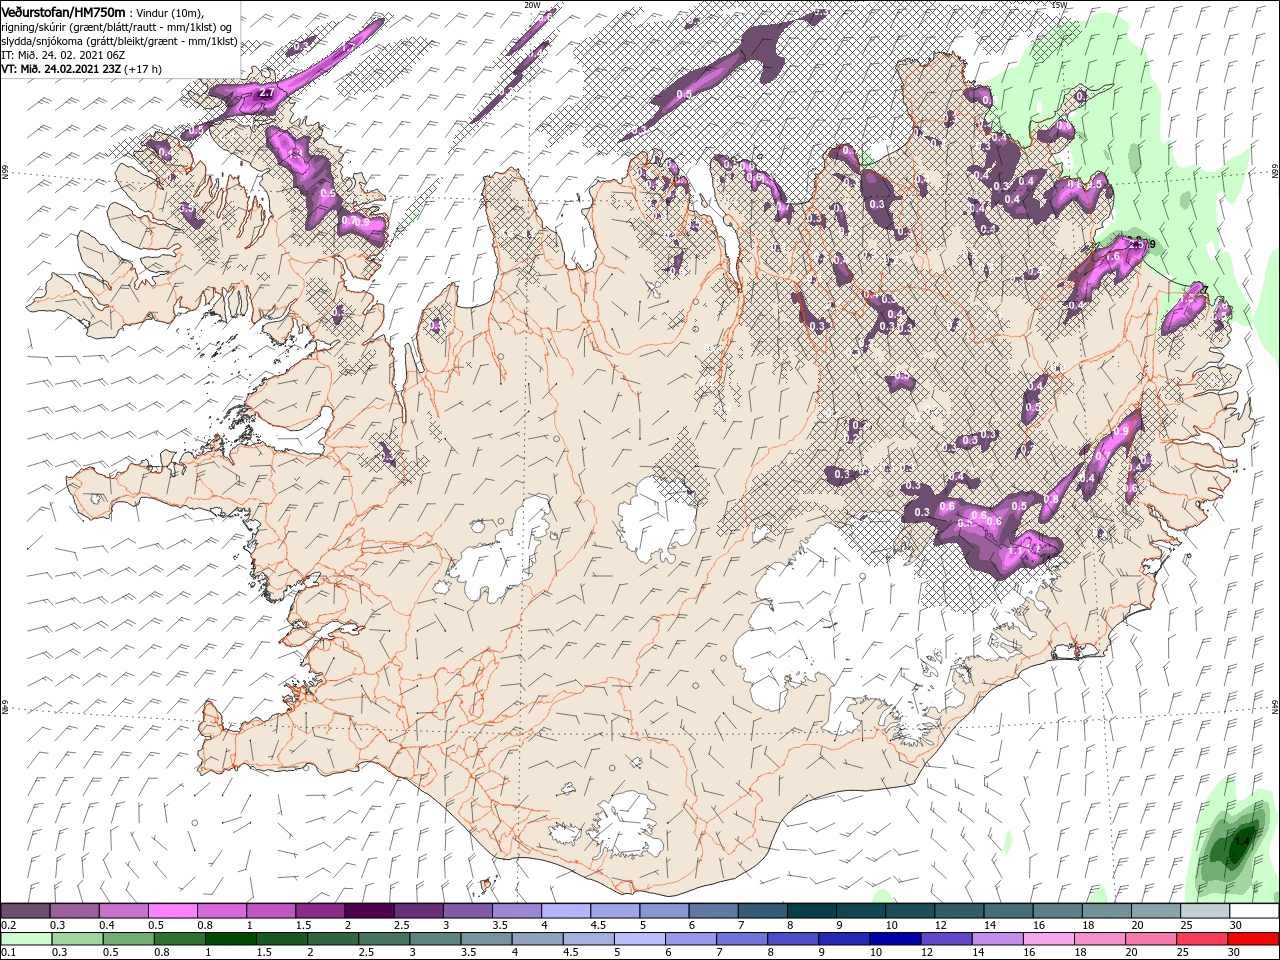Screen dimensions: 1280x960
Task: Pick snow scale swatch between 8 and 9
Action: coord(812,910)
